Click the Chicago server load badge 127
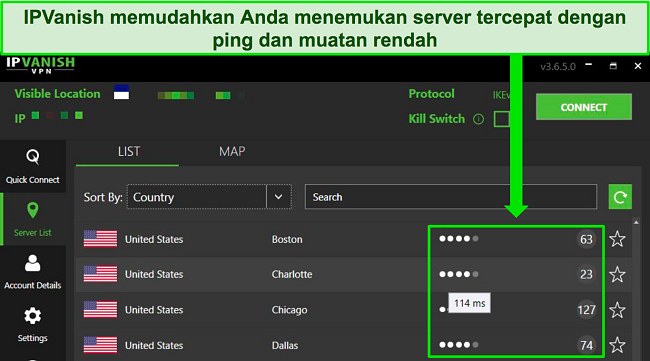650x361 pixels. pos(586,310)
